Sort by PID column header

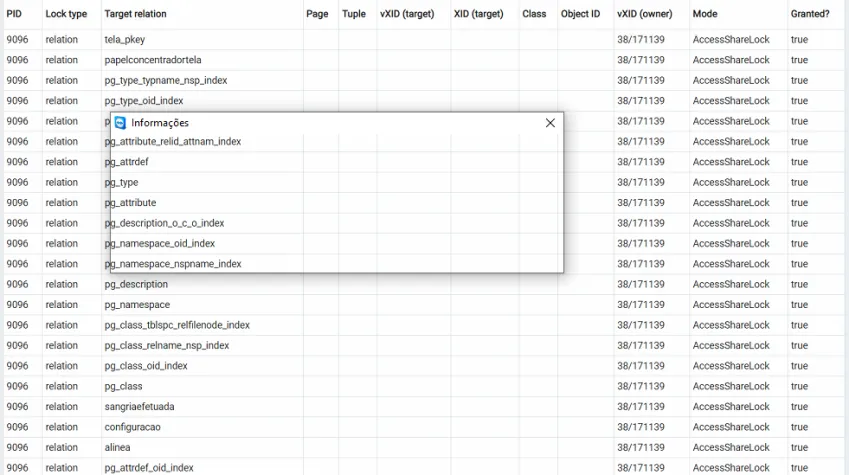[x=14, y=14]
